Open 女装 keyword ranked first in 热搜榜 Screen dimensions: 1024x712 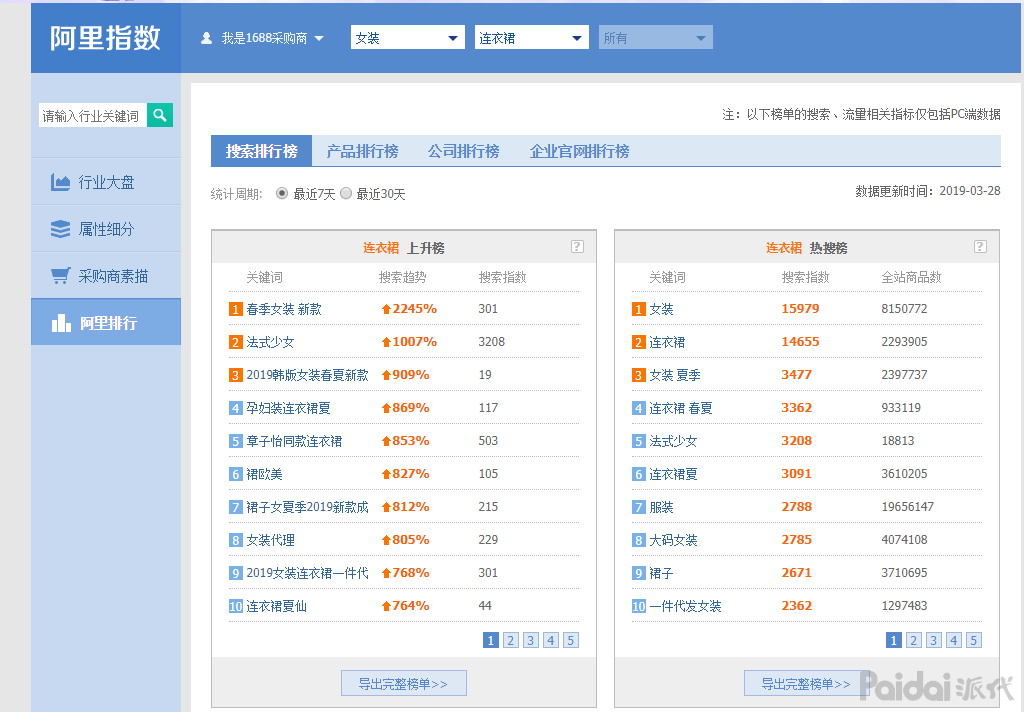click(661, 309)
